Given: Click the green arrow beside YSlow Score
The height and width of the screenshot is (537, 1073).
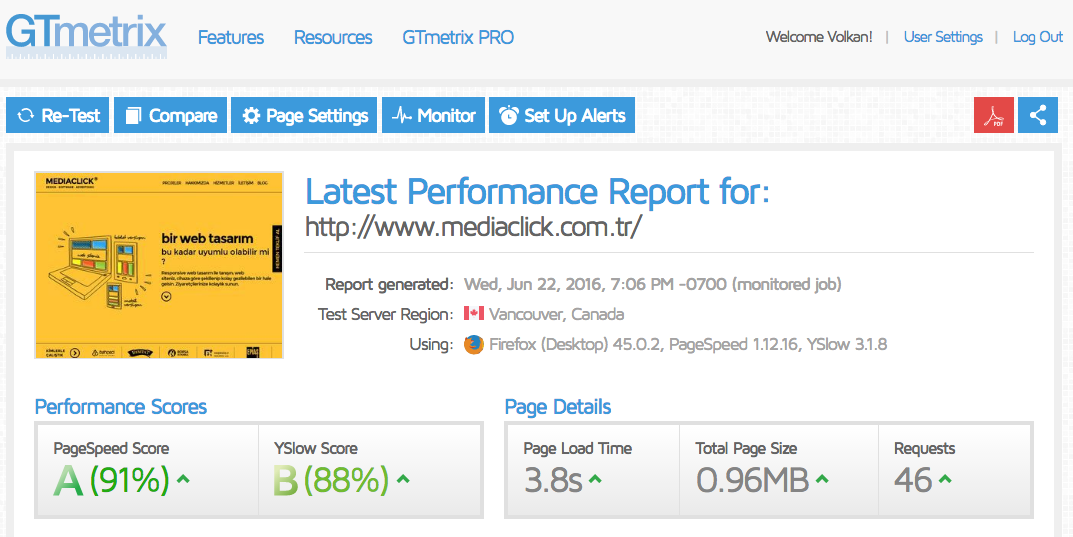Looking at the screenshot, I should click(403, 480).
